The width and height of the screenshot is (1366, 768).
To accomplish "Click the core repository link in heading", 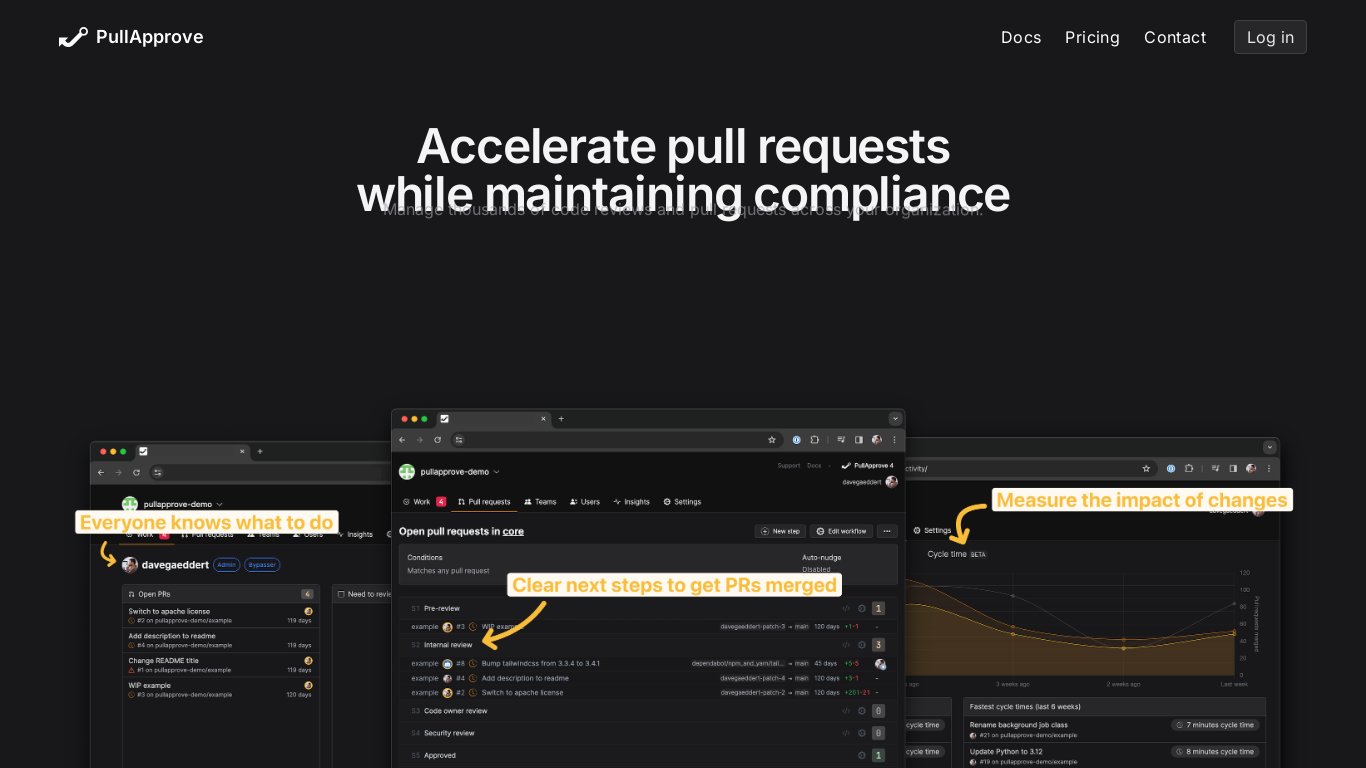I will pyautogui.click(x=513, y=531).
